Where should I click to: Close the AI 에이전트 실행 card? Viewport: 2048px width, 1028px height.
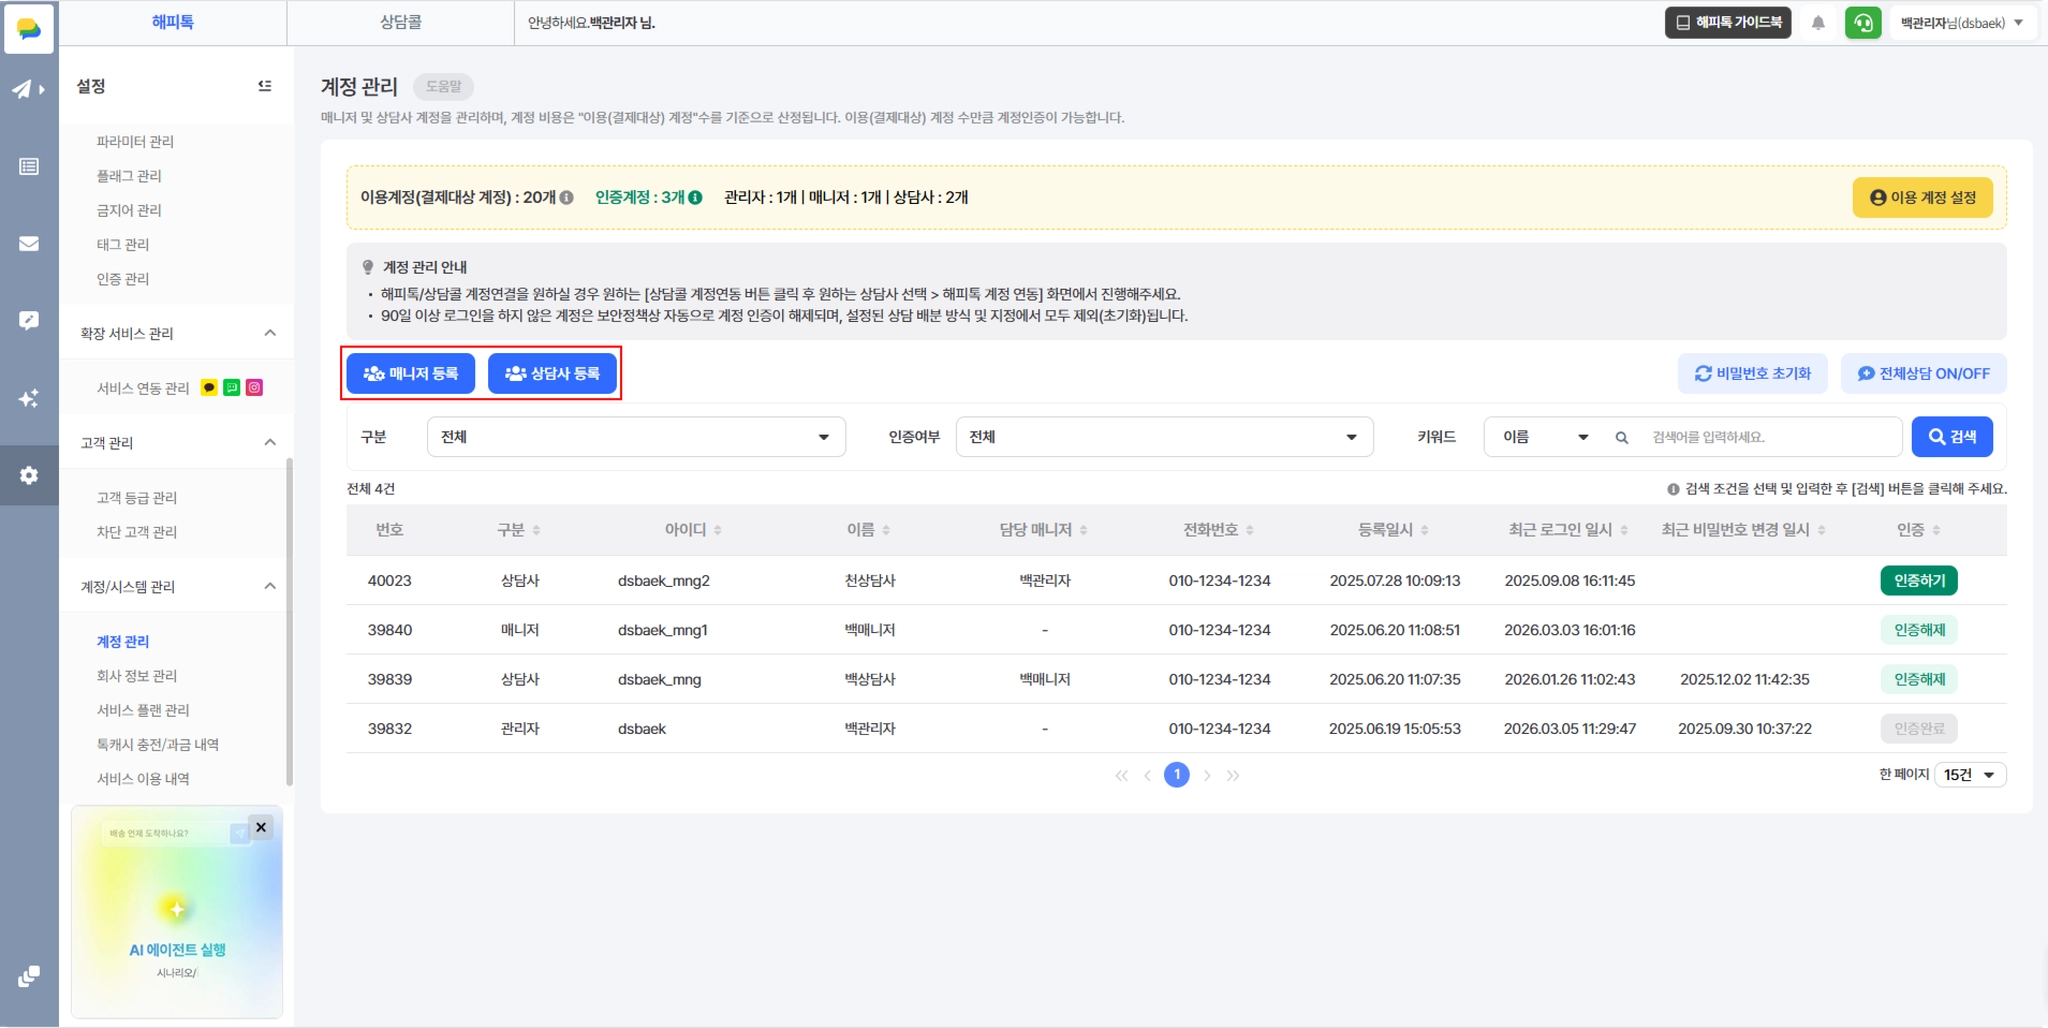pyautogui.click(x=261, y=827)
